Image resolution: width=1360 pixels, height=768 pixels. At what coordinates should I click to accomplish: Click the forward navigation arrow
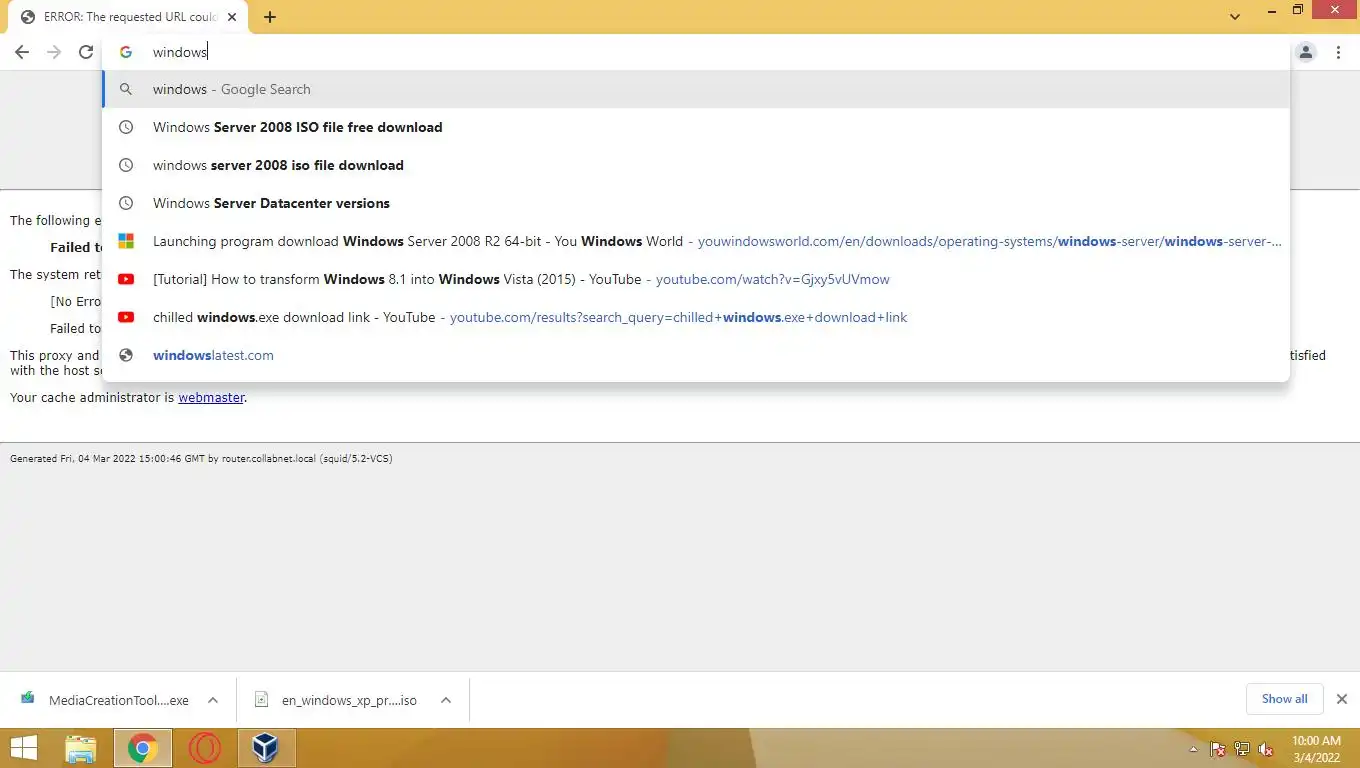[54, 52]
